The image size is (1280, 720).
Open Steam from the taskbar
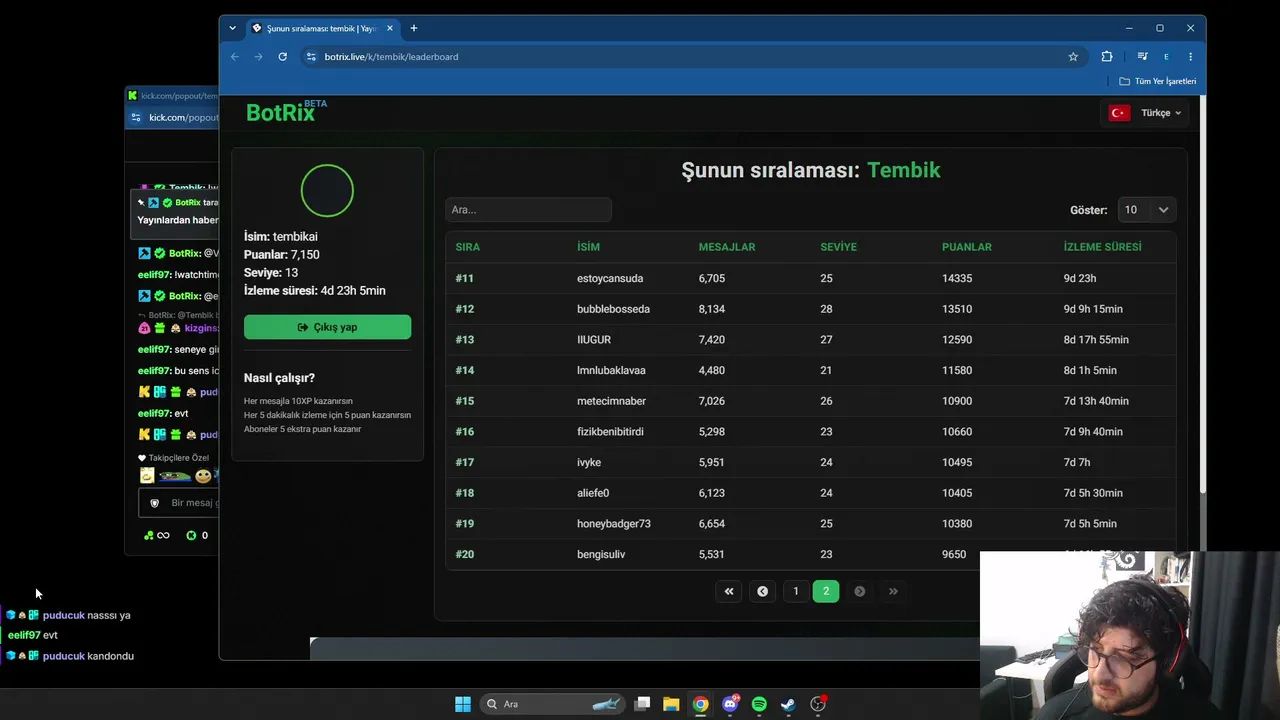pyautogui.click(x=788, y=704)
